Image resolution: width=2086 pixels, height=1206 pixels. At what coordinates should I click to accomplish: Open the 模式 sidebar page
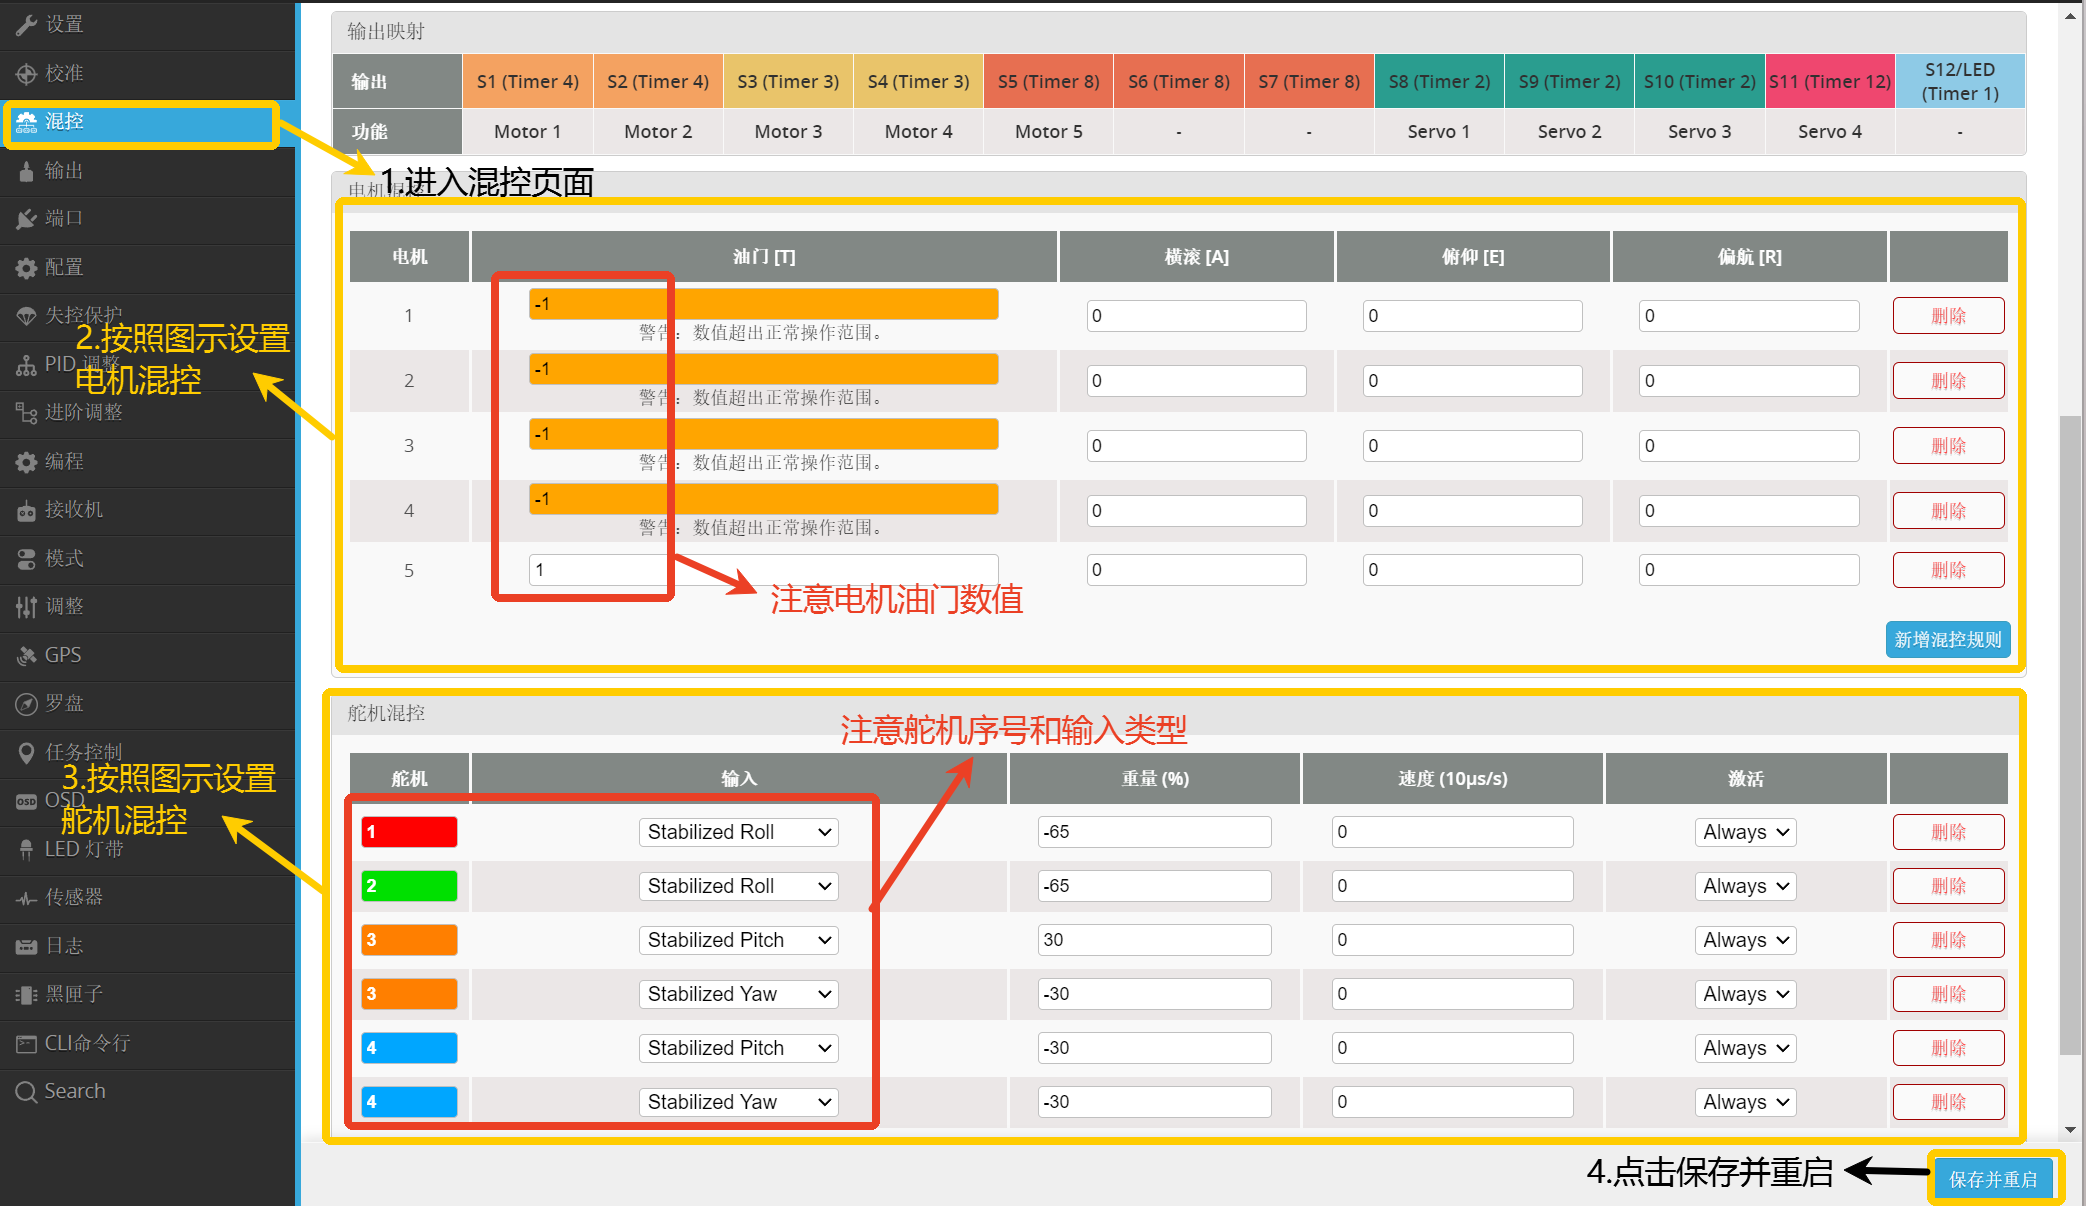64,559
